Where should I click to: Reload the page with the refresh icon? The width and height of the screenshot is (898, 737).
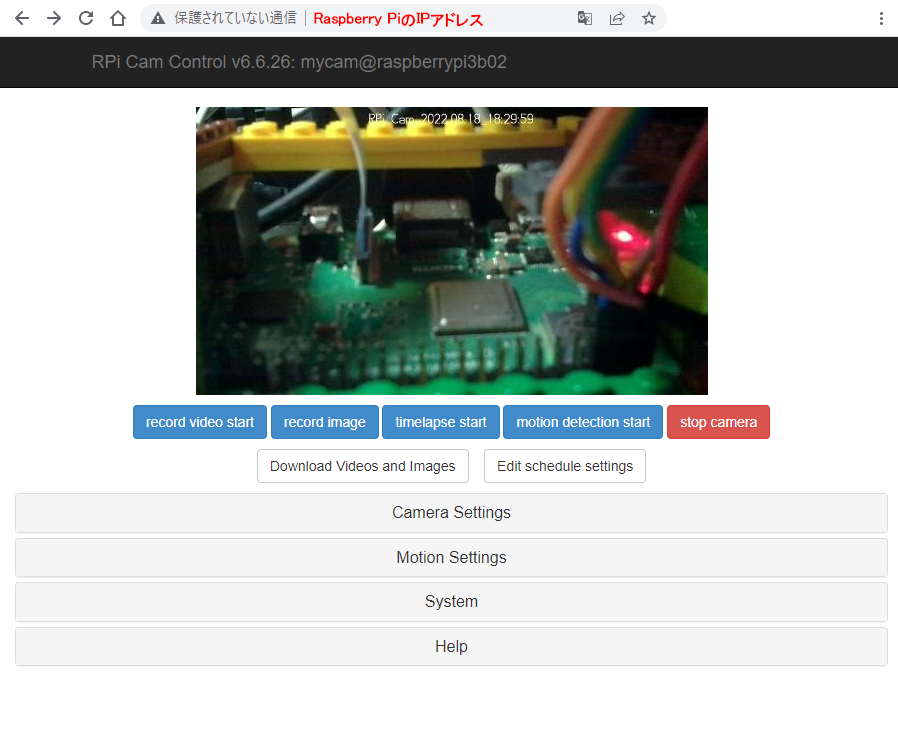click(86, 18)
